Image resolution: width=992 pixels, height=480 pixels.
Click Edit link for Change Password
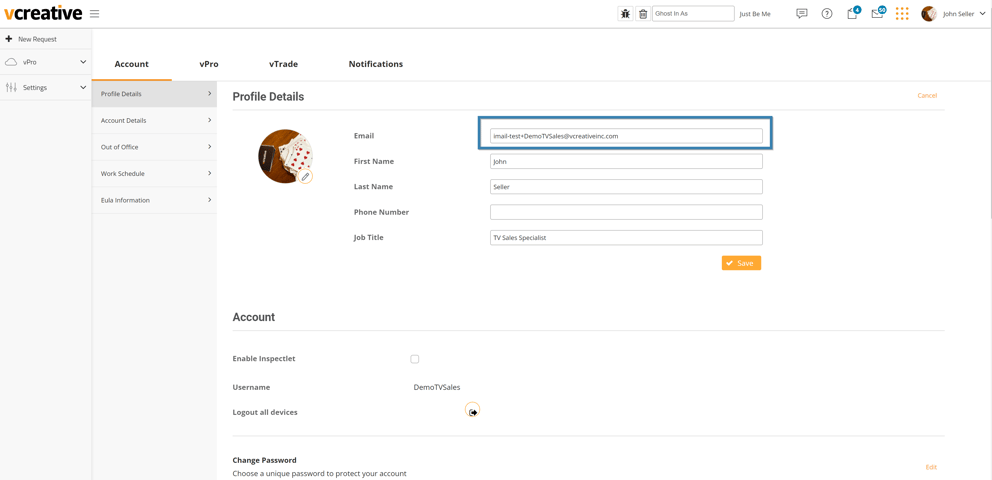point(931,467)
